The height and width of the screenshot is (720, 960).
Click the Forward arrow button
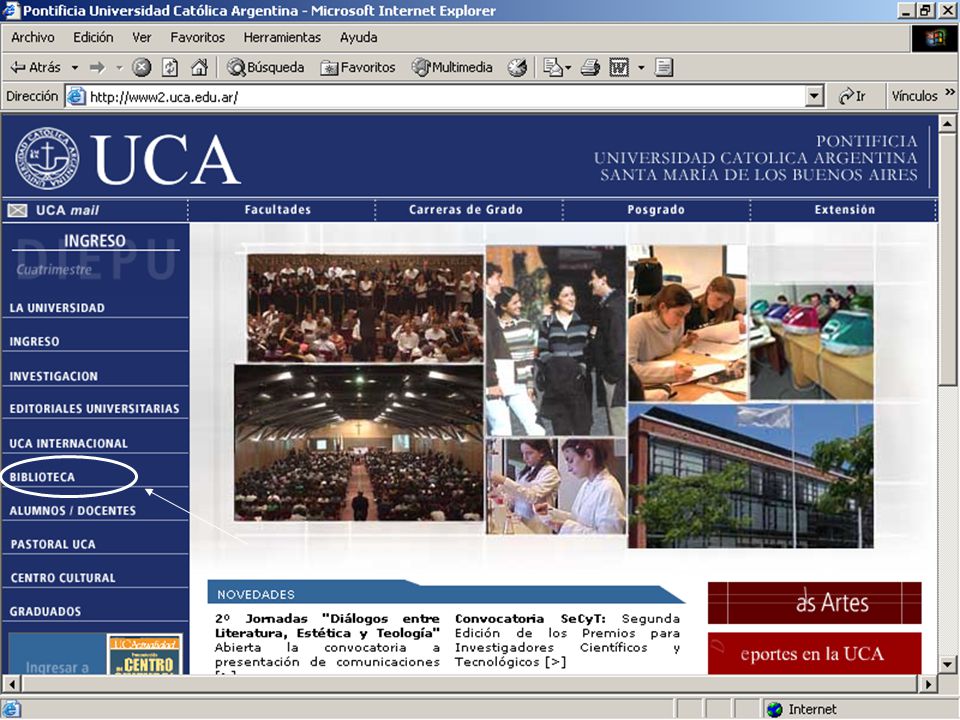tap(97, 67)
